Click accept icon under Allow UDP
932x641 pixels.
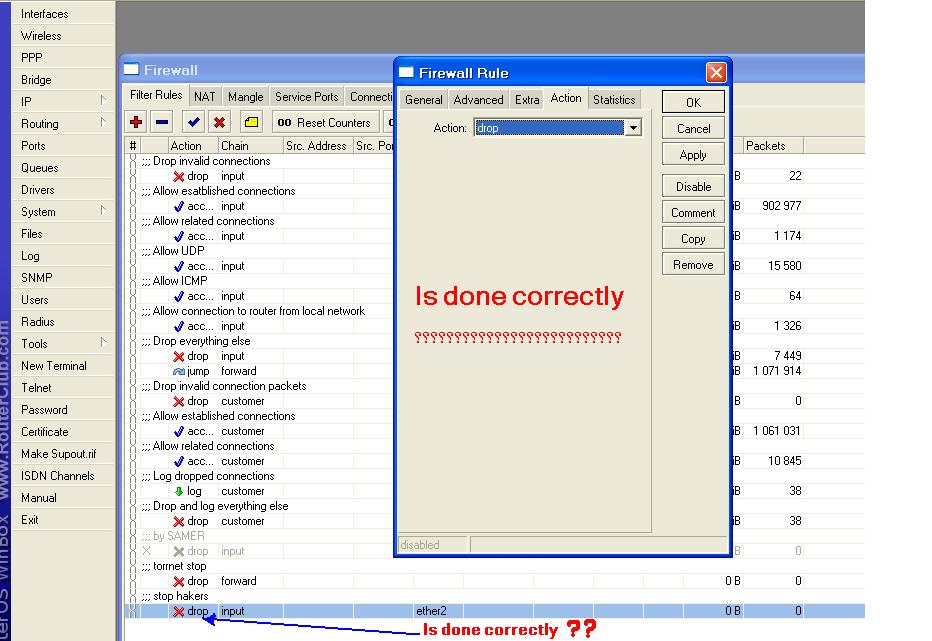[178, 266]
